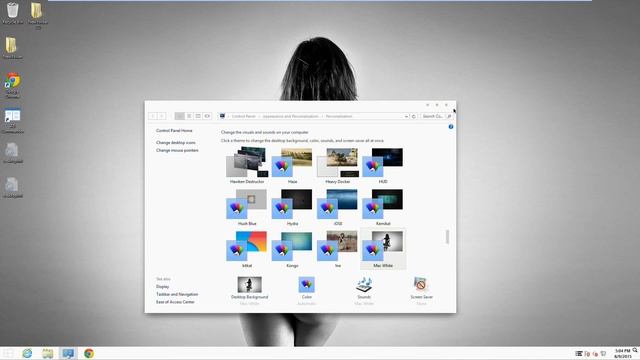Apply the Hydra theme
640x360 pixels.
(x=292, y=207)
